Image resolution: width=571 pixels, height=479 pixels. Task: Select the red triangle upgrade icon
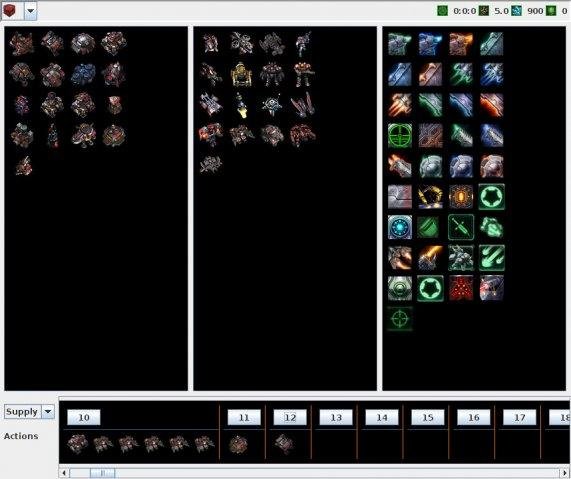[461, 288]
